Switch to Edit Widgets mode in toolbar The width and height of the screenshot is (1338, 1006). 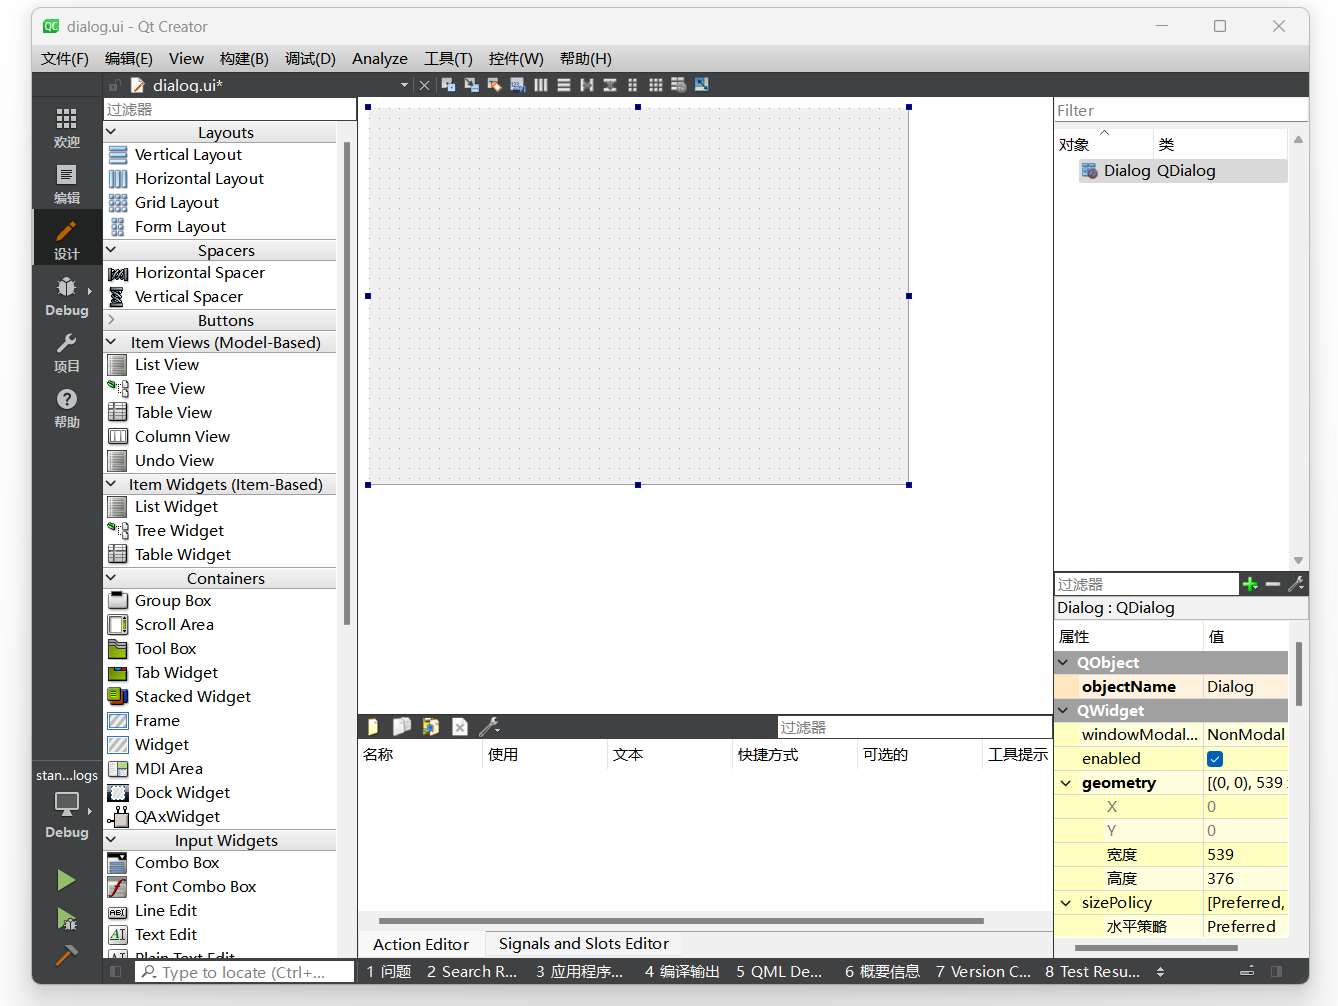pyautogui.click(x=448, y=85)
